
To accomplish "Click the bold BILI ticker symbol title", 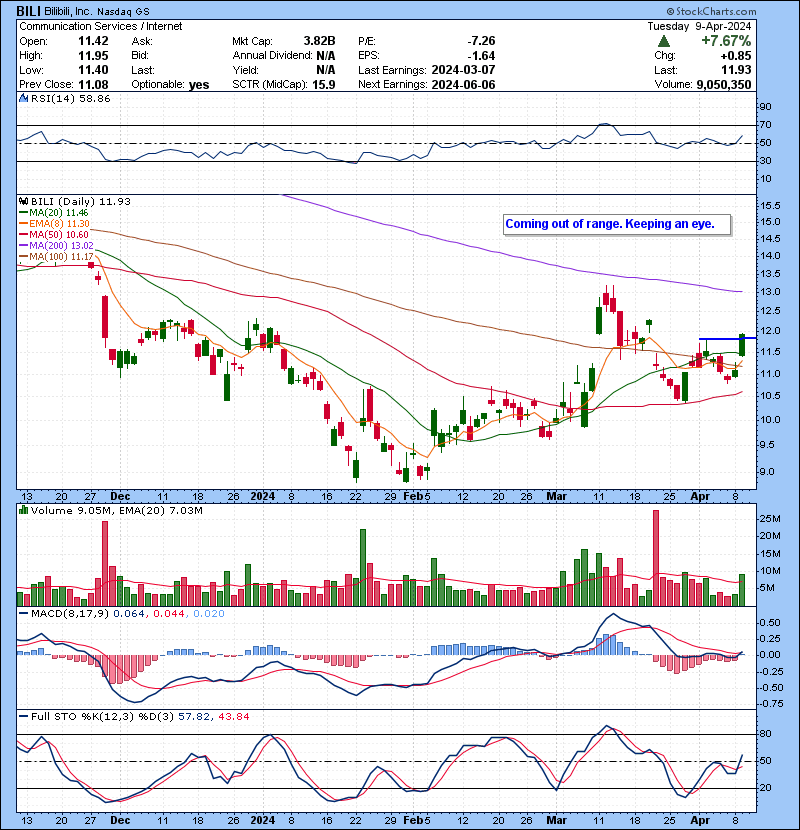I will (29, 11).
